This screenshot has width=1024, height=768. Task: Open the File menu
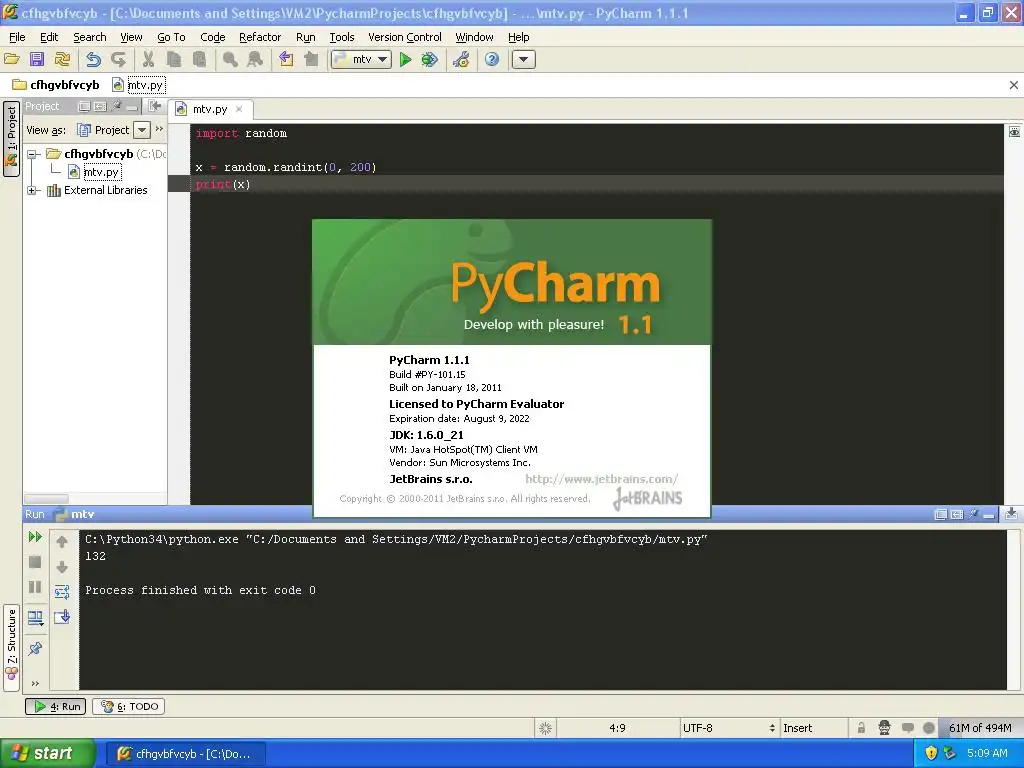click(18, 37)
